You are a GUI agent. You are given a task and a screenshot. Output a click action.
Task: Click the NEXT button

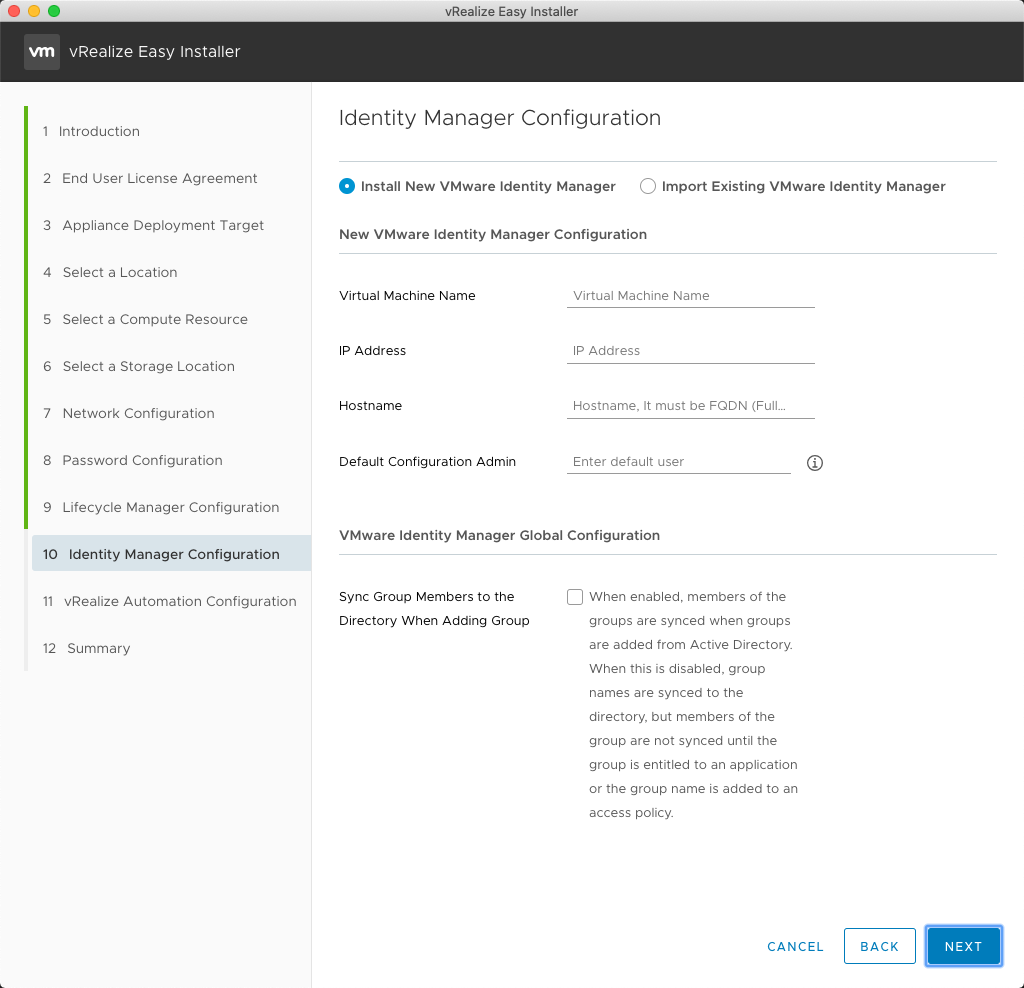coord(963,946)
